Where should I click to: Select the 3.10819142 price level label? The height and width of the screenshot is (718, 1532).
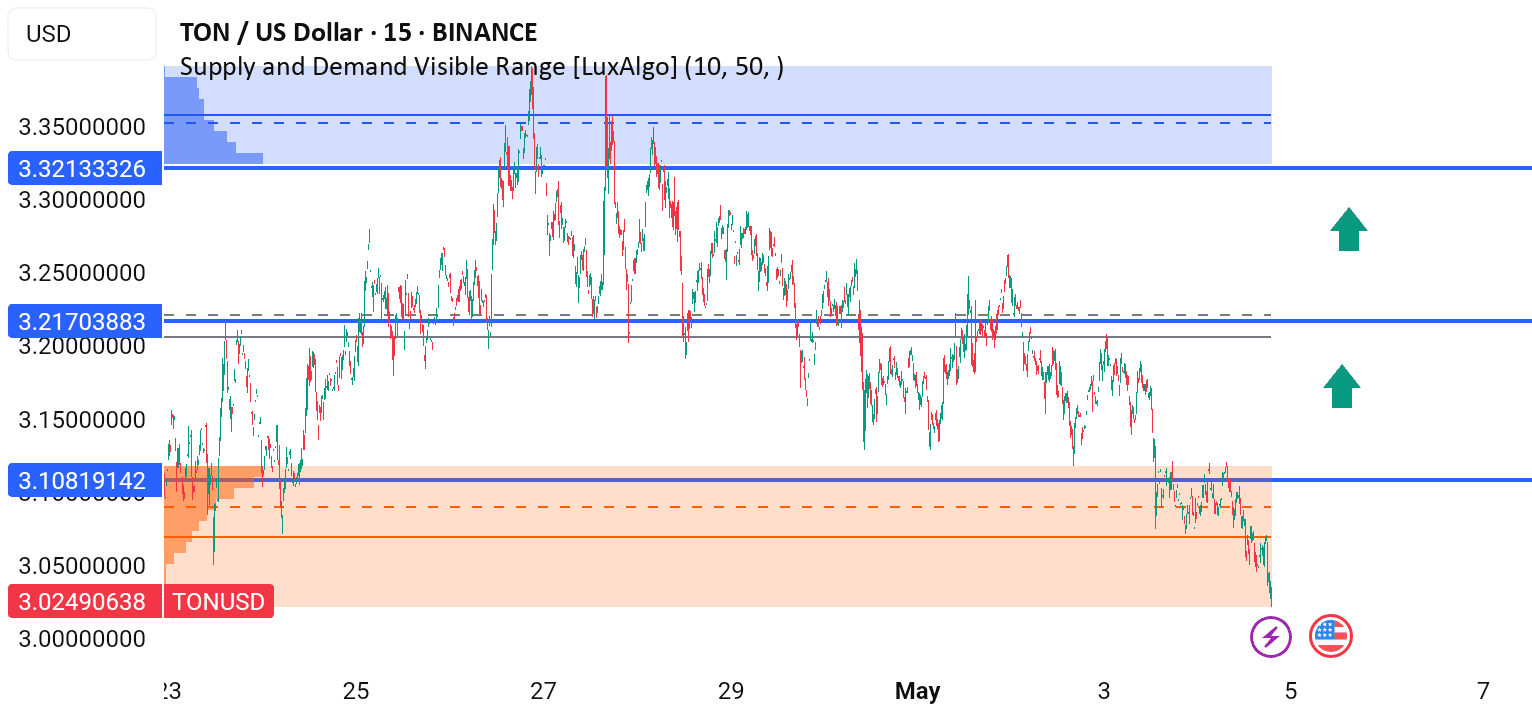[x=84, y=481]
